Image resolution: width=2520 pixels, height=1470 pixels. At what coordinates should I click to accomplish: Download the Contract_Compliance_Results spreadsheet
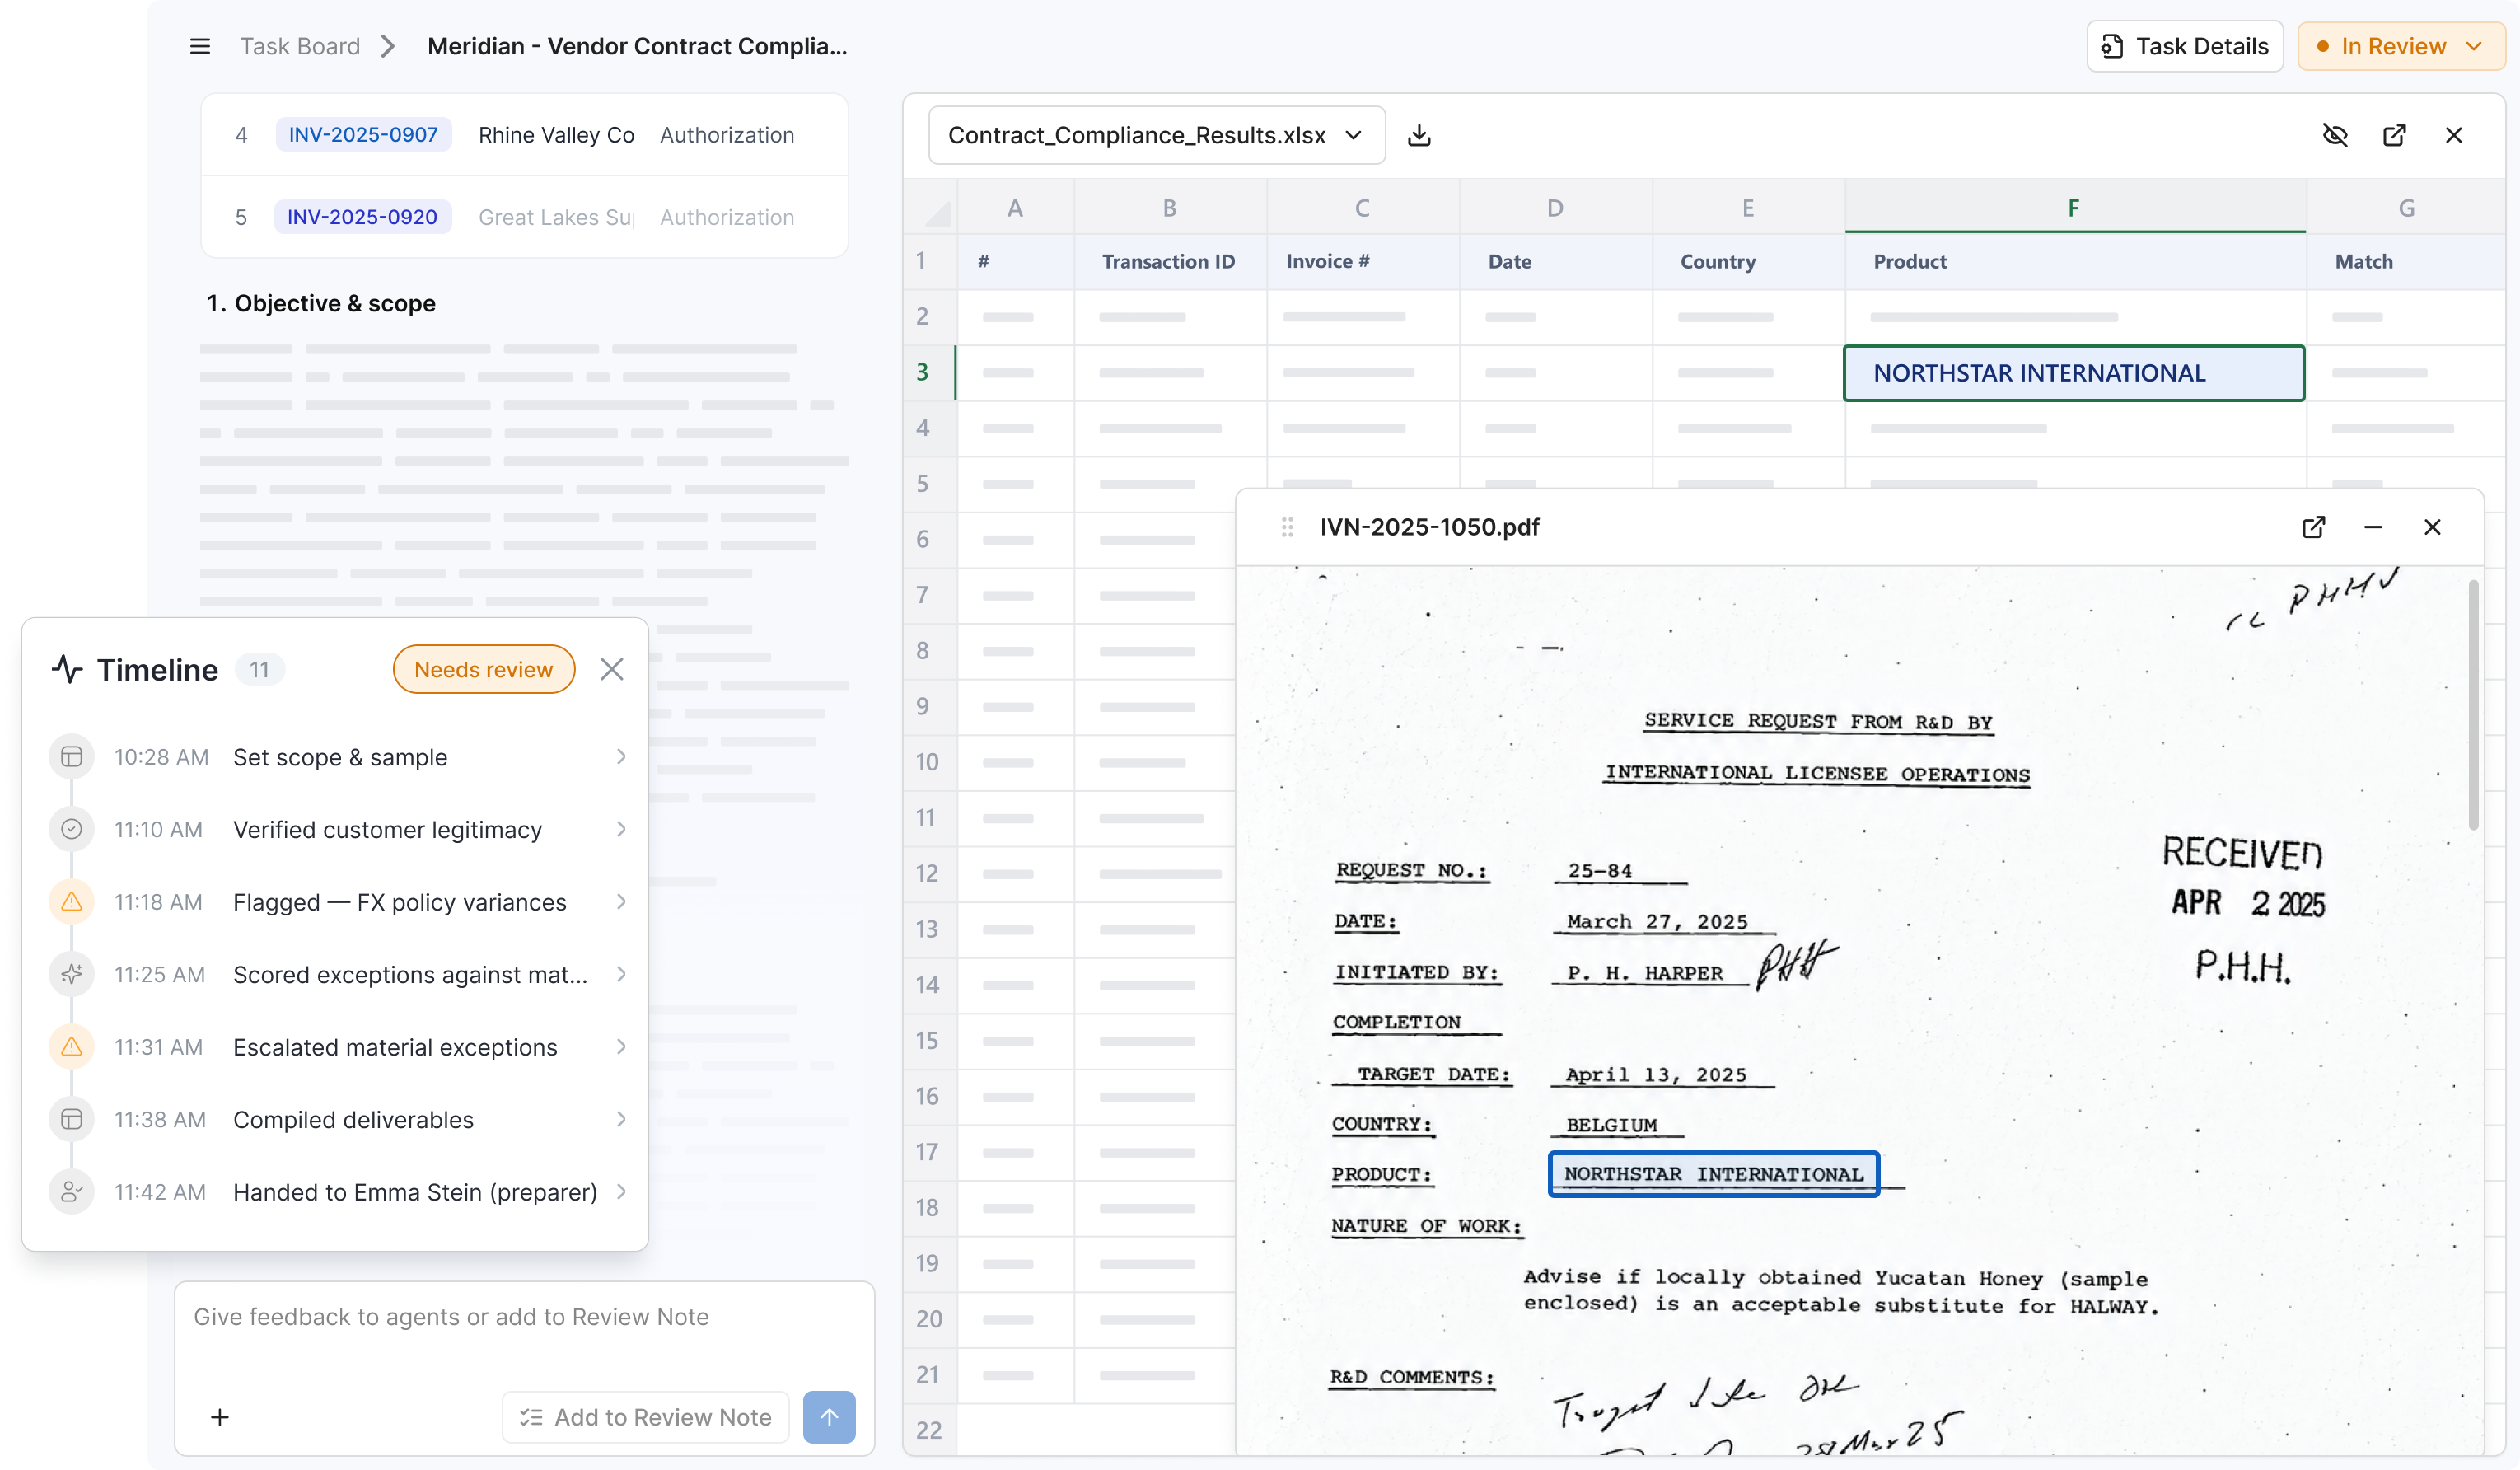point(1419,135)
